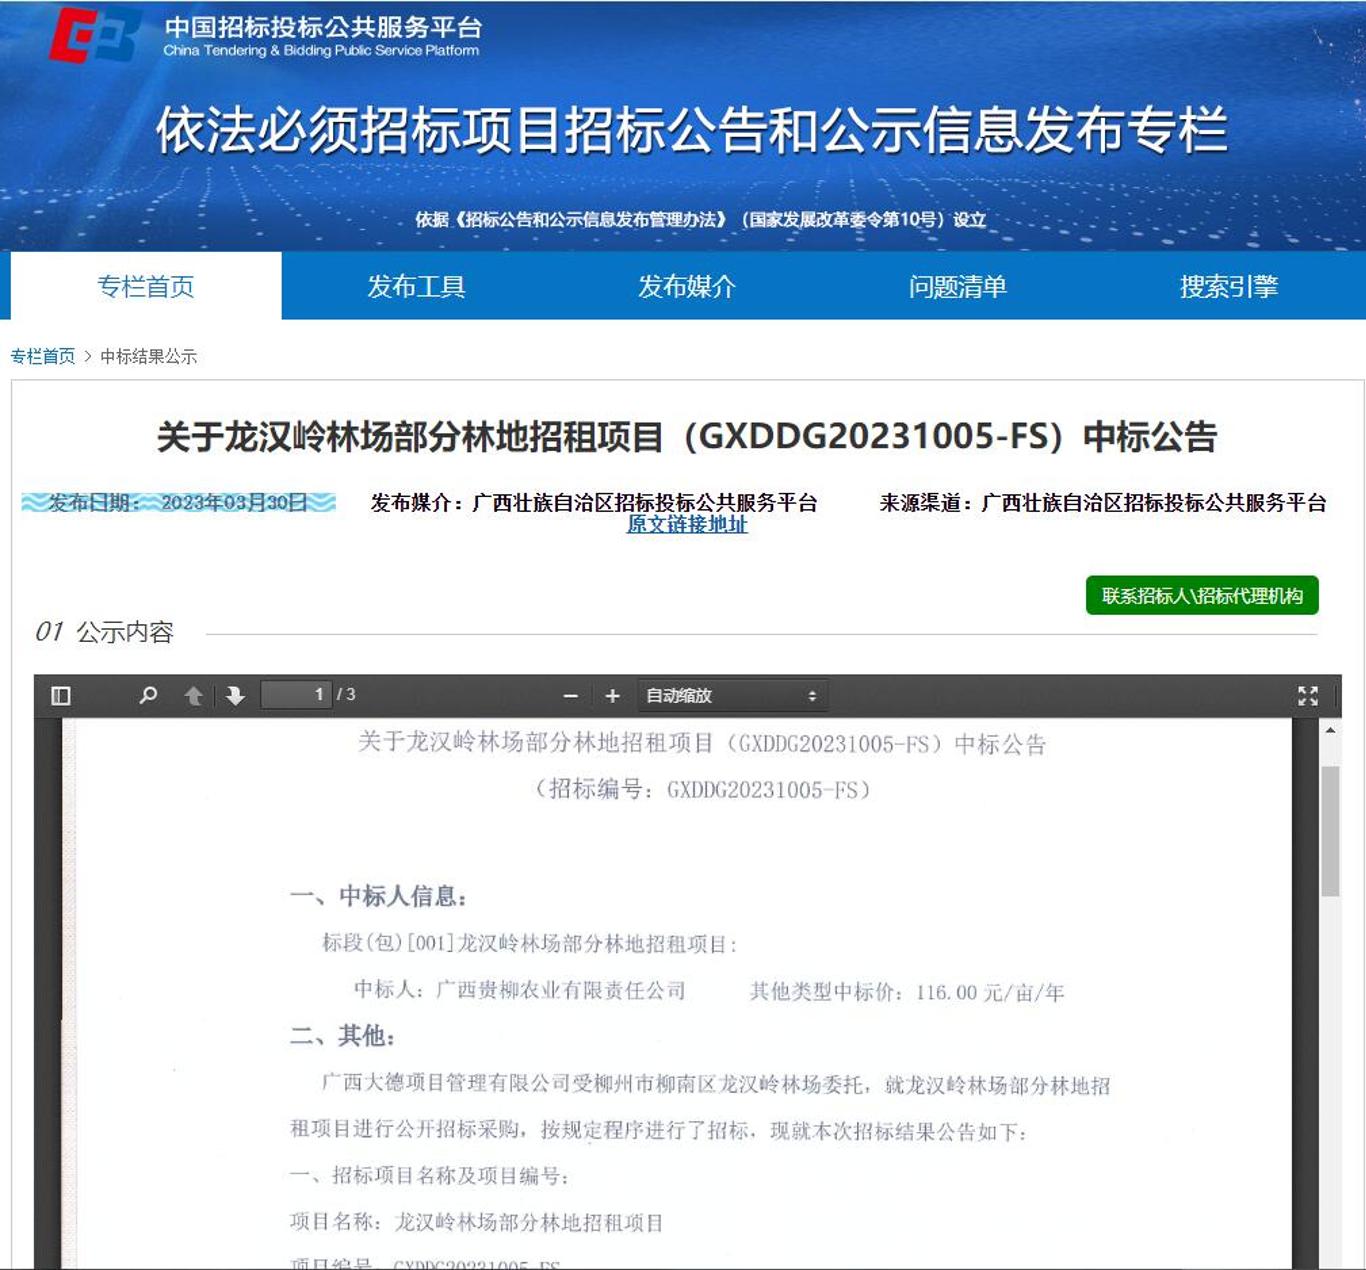Screen dimensions: 1366x1270
Task: Open the 发布媒介 tab
Action: pos(687,286)
